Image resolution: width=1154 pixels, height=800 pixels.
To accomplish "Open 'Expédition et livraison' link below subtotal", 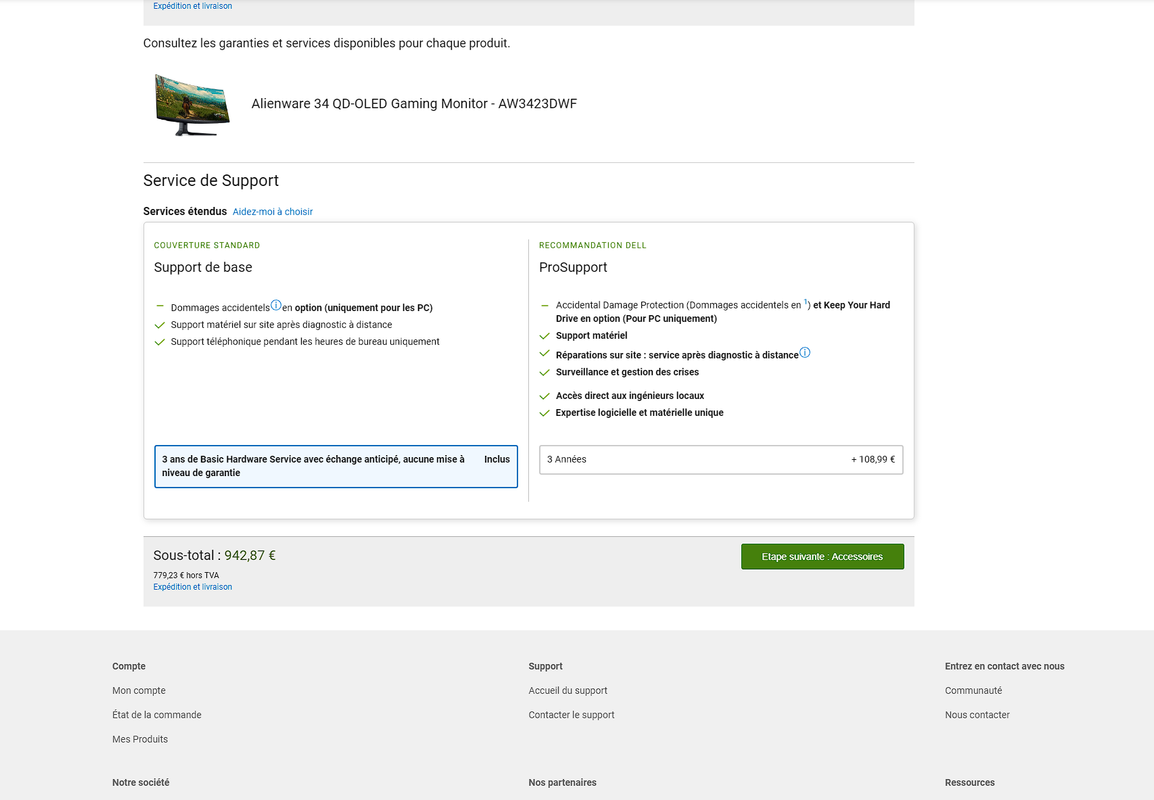I will (192, 587).
